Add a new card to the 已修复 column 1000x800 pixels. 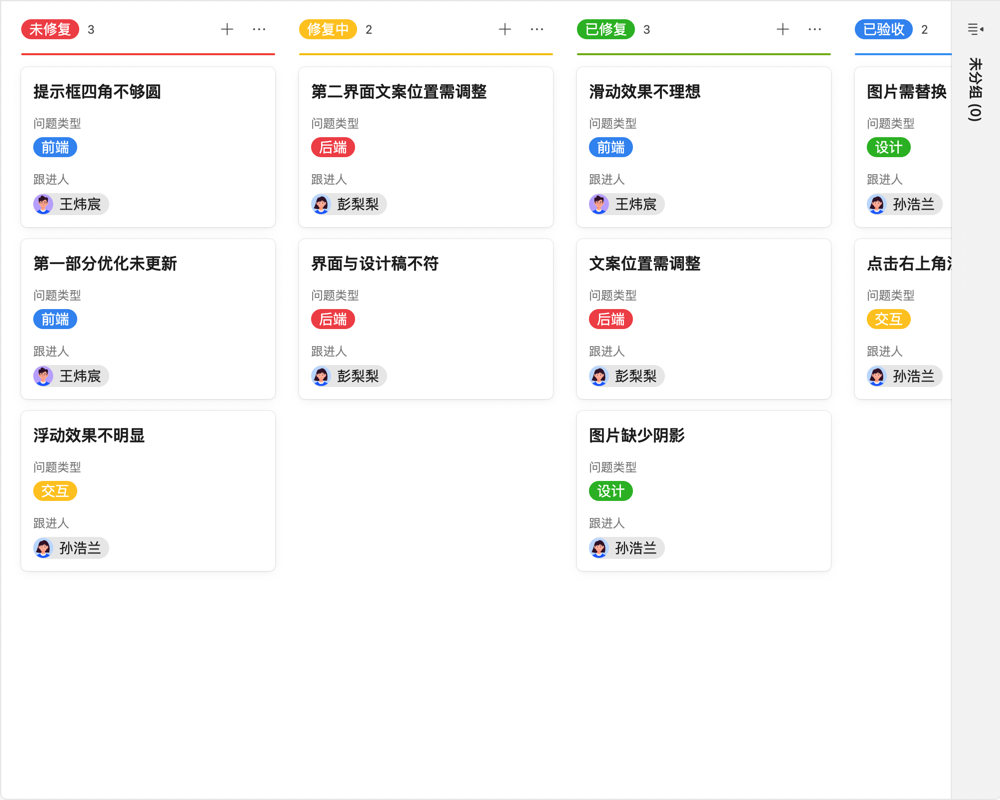[x=783, y=29]
